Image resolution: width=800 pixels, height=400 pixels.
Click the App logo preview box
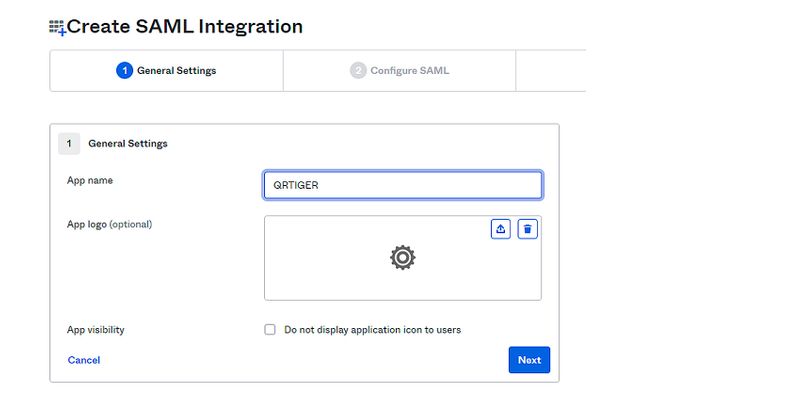[x=403, y=258]
